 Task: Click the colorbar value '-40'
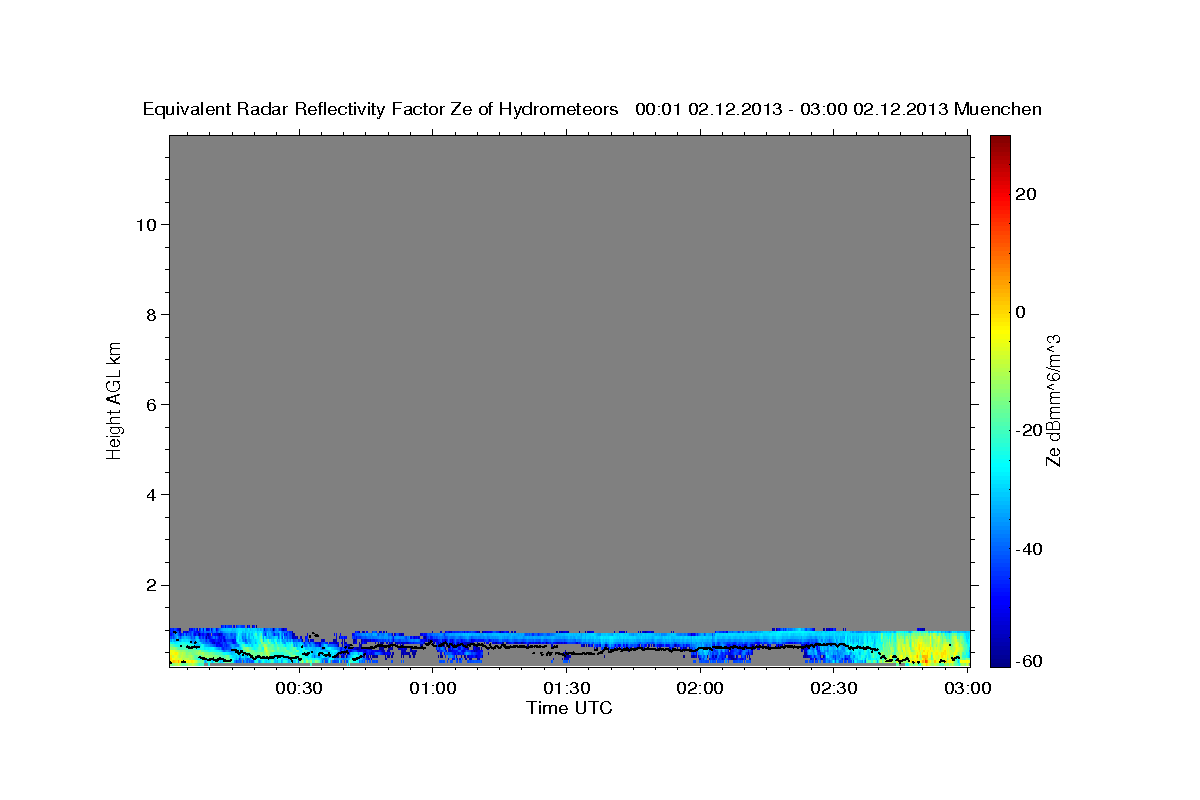1030,549
